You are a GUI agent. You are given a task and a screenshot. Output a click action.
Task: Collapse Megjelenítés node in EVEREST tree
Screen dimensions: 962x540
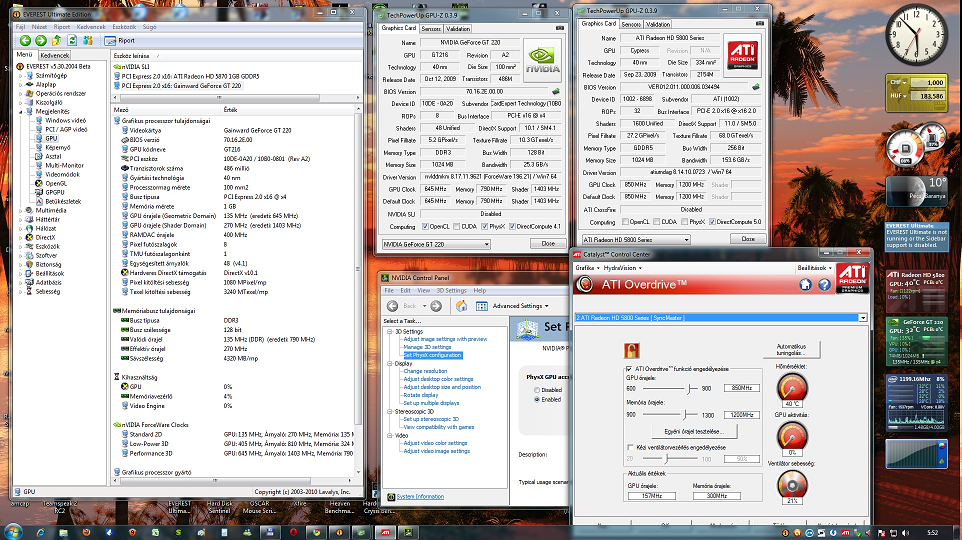click(x=21, y=112)
